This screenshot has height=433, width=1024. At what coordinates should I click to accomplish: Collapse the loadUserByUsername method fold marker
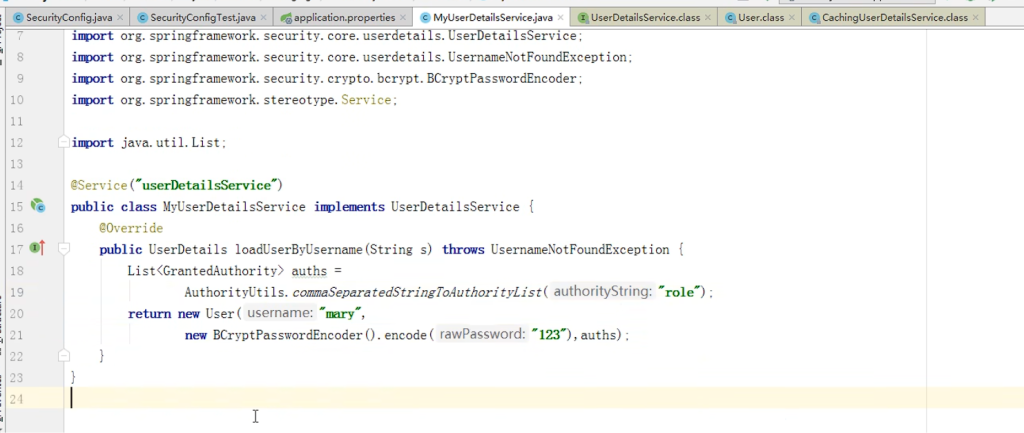[62, 249]
